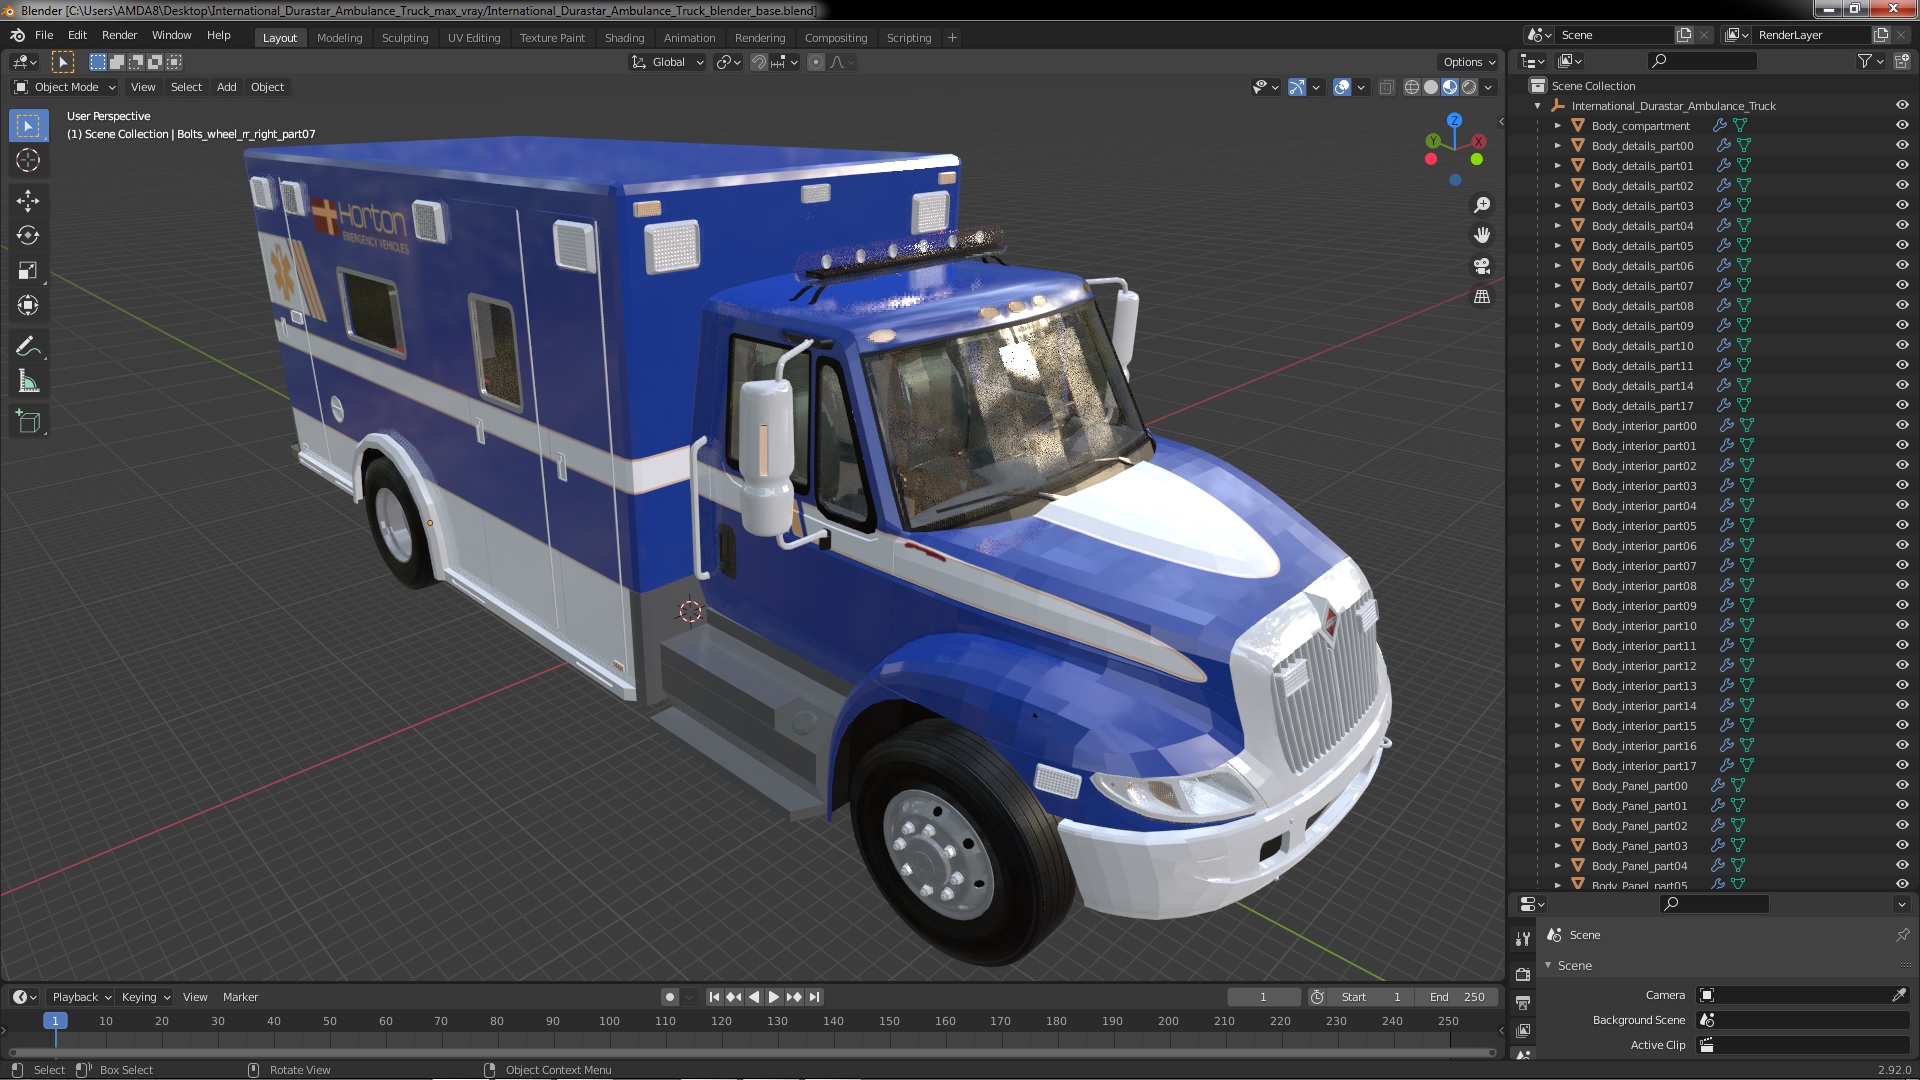Open the Output properties tab icon
The image size is (1920, 1080).
point(1523,1002)
